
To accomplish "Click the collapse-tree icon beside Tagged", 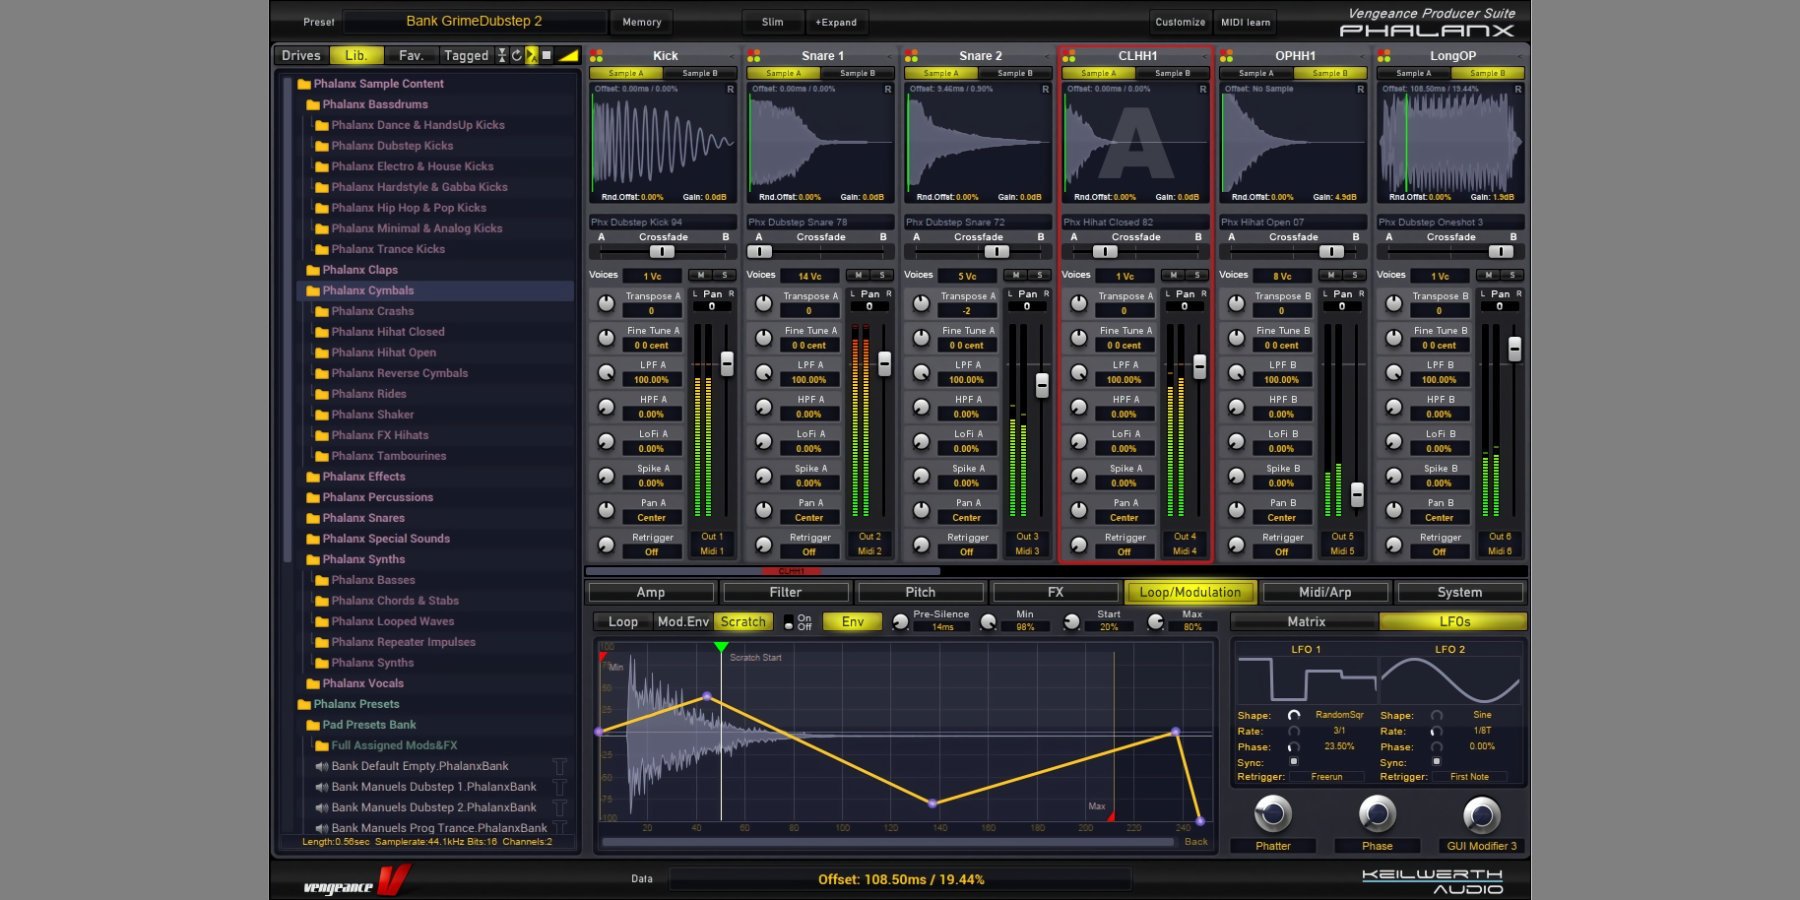I will pyautogui.click(x=502, y=55).
